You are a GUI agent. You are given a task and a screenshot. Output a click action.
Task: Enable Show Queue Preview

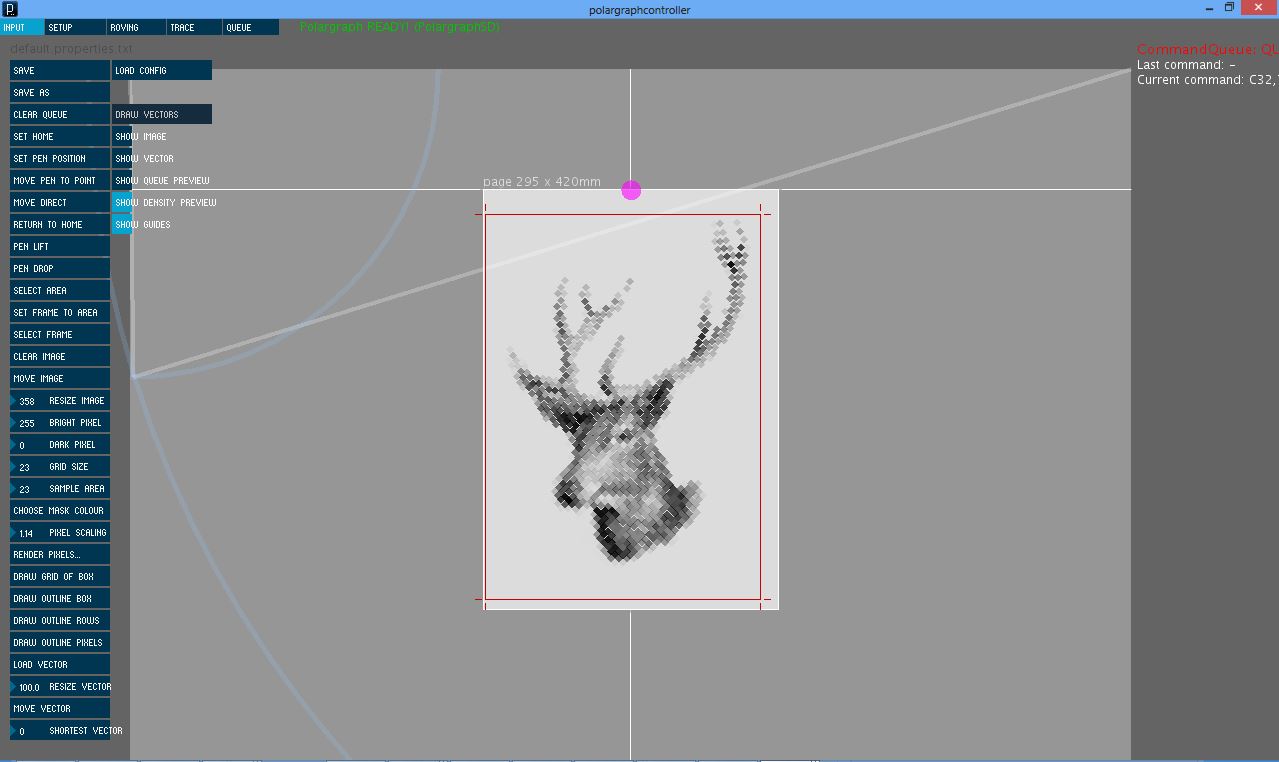pos(162,180)
